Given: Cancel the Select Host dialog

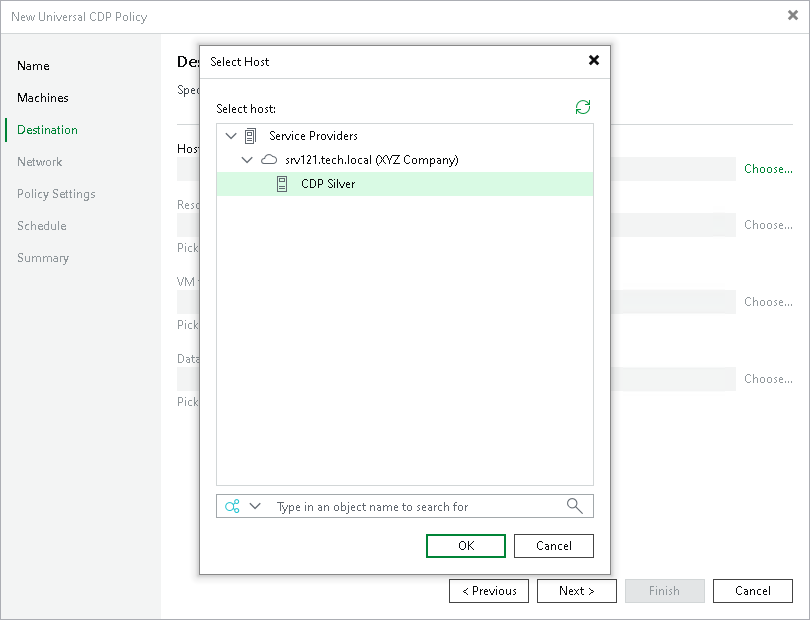Looking at the screenshot, I should click(x=553, y=545).
